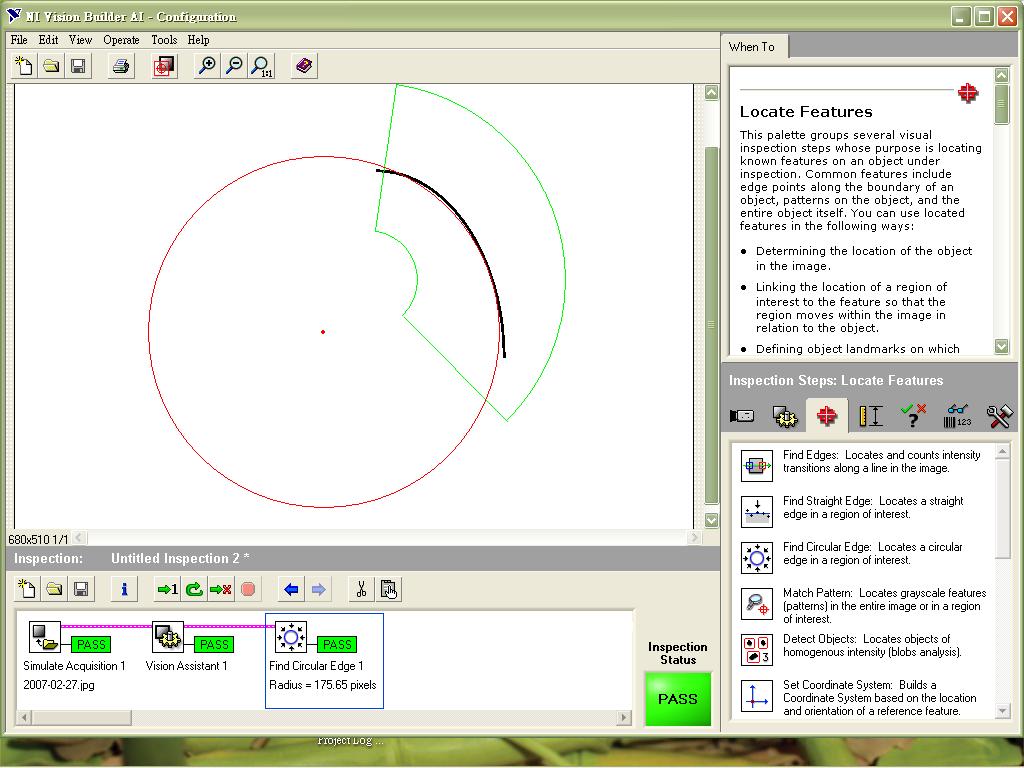Select the Find Circular Edge 1 step
The image size is (1024, 768).
click(324, 660)
